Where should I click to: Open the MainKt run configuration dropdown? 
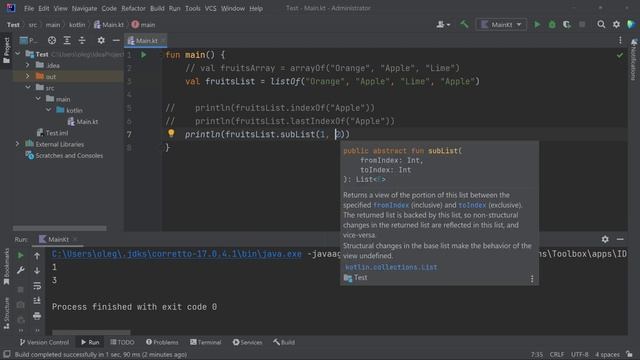click(501, 24)
